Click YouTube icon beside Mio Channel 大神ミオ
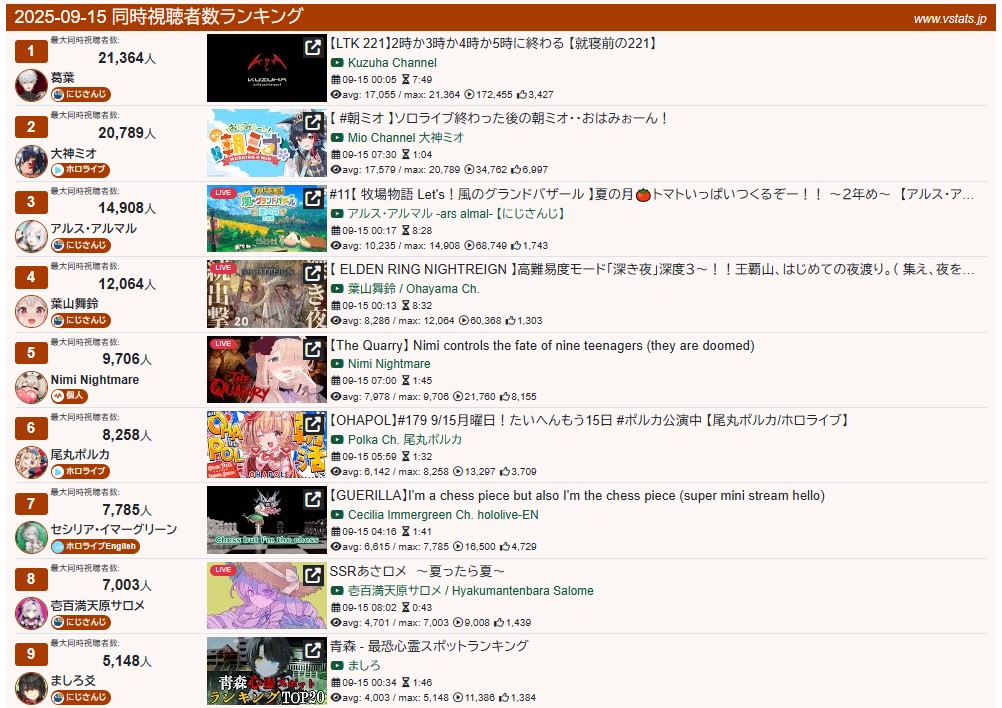 337,137
